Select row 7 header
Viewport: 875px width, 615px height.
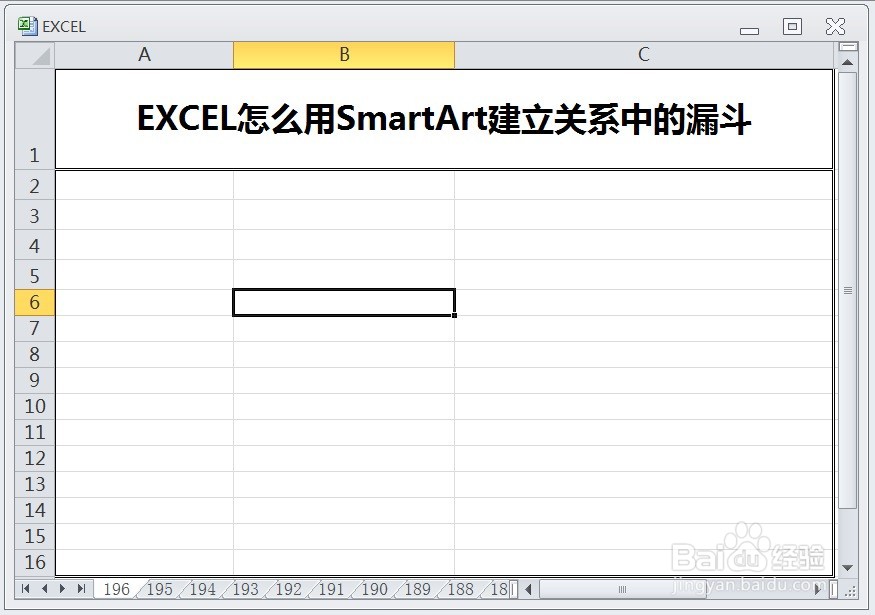[x=35, y=328]
